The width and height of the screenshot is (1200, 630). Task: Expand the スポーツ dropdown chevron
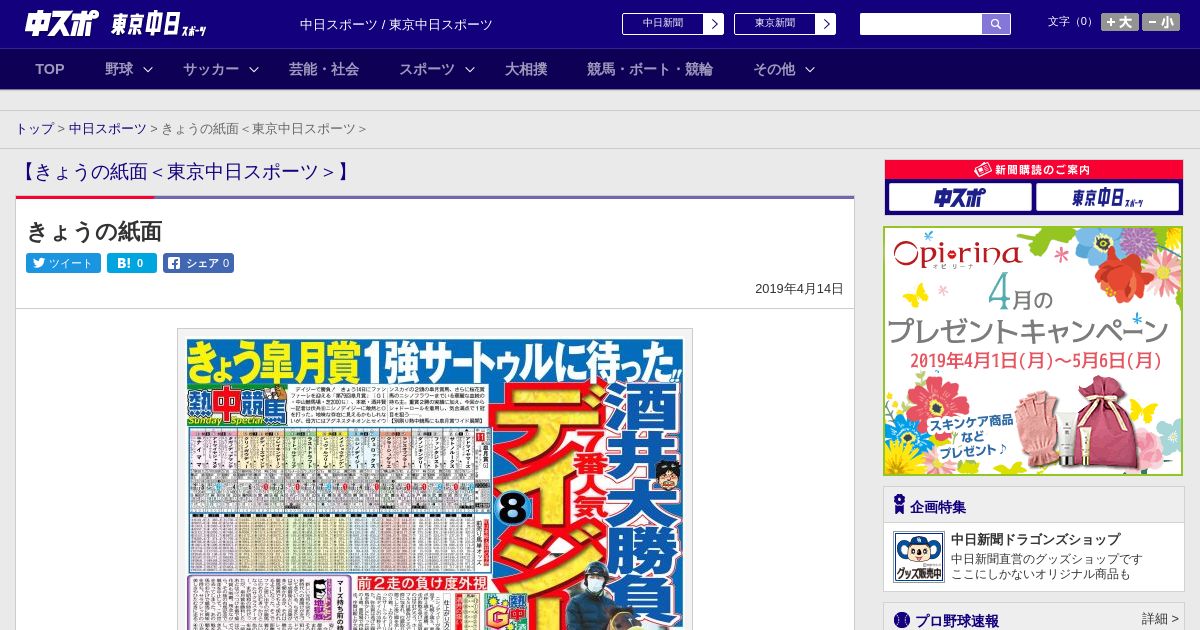point(470,69)
